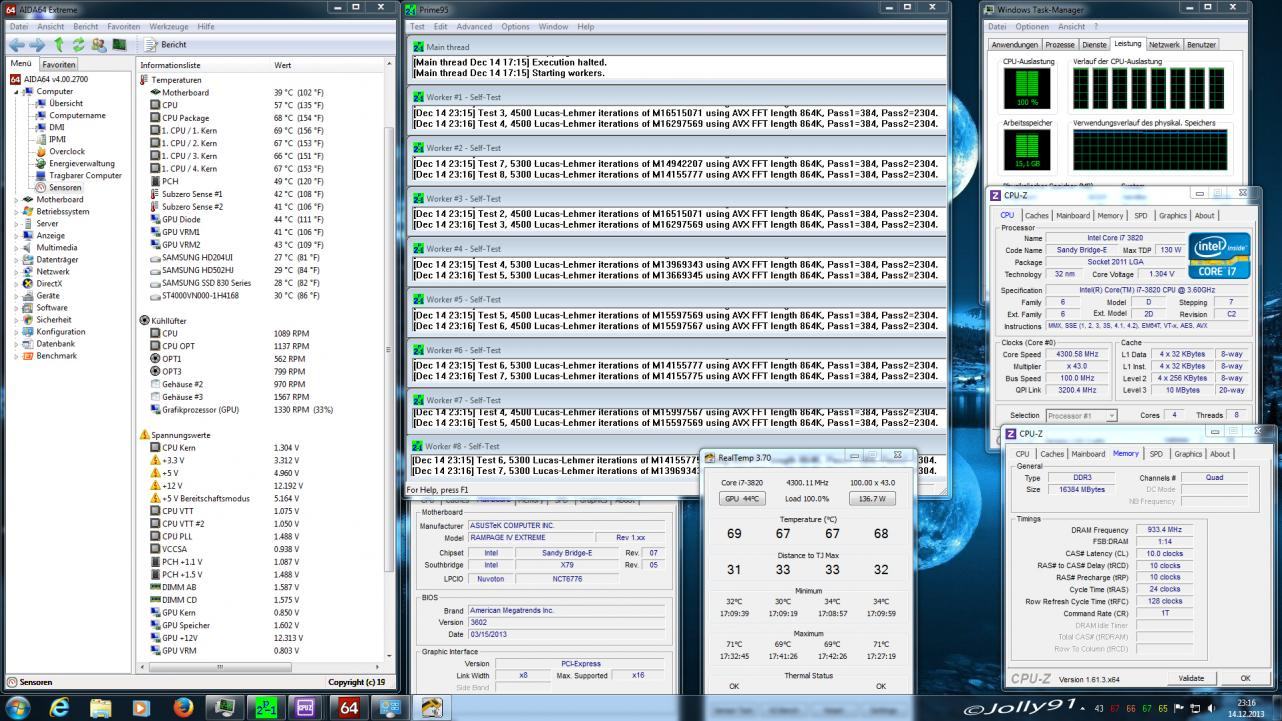Click the Worker #1 Self-Test title bar
1282x721 pixels.
coord(677,97)
